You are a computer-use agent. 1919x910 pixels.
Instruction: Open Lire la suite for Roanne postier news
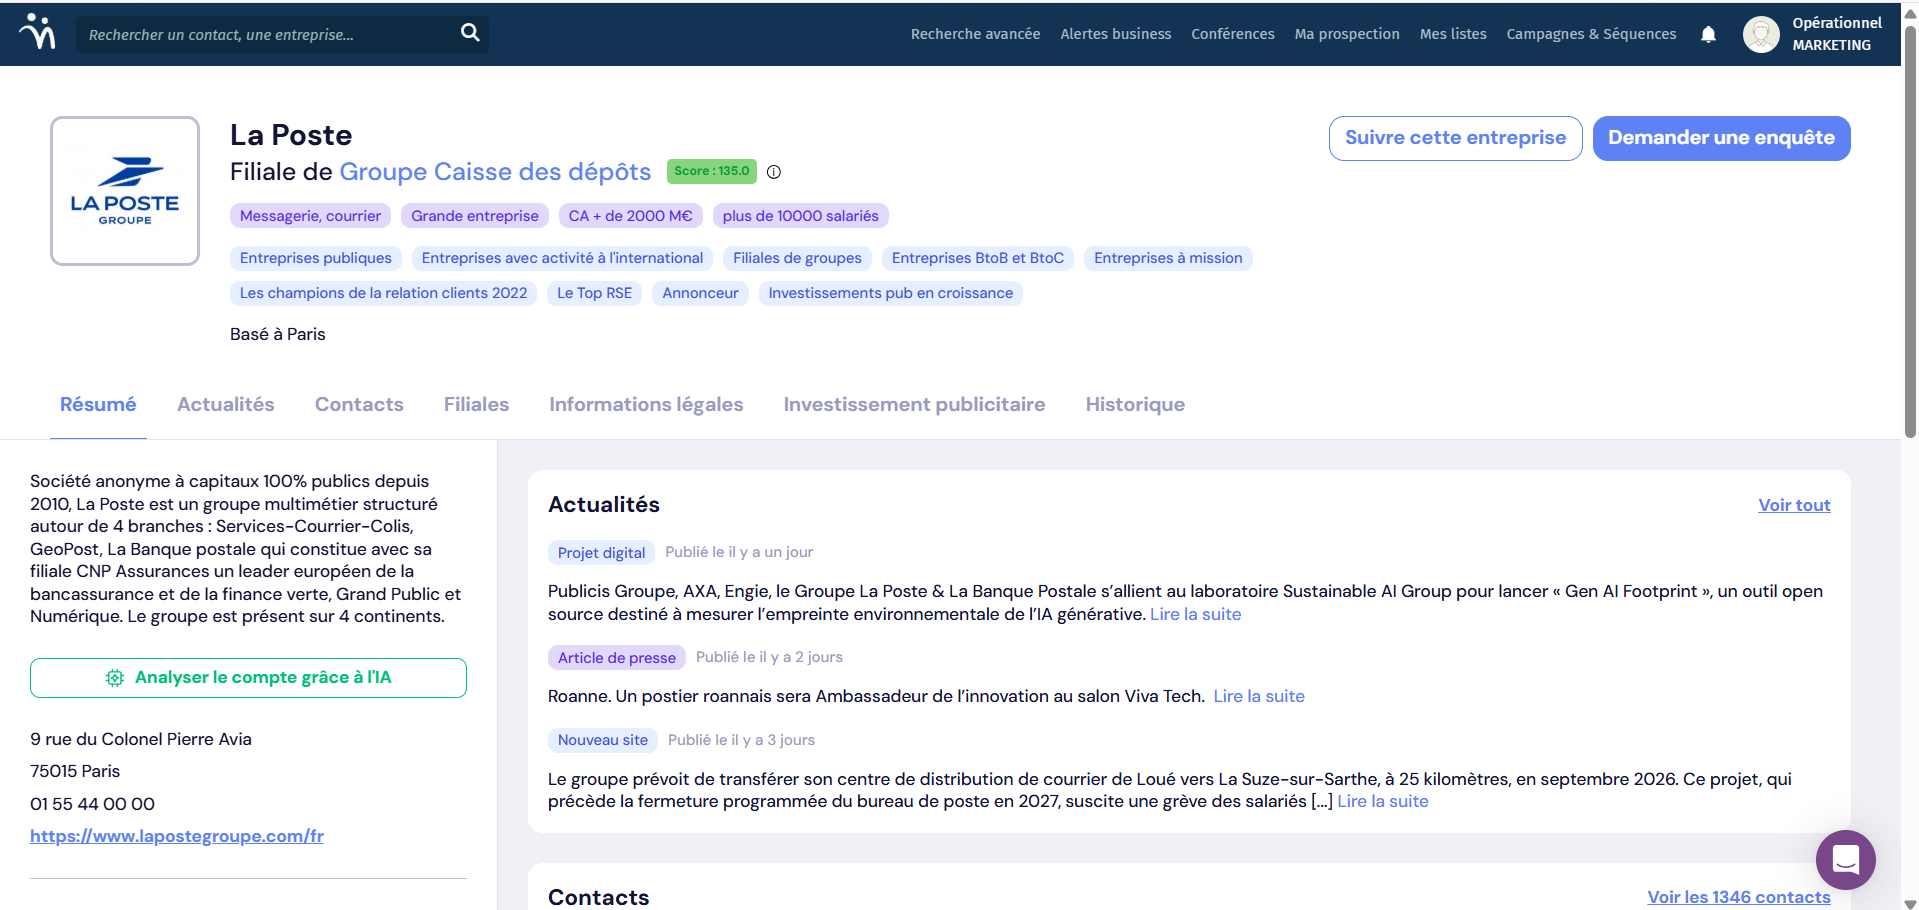[1259, 696]
